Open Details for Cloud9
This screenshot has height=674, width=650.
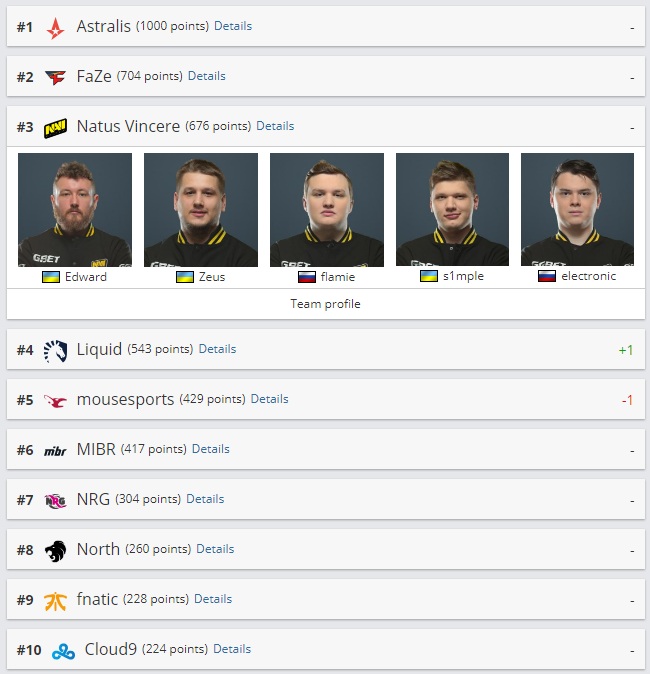point(232,649)
